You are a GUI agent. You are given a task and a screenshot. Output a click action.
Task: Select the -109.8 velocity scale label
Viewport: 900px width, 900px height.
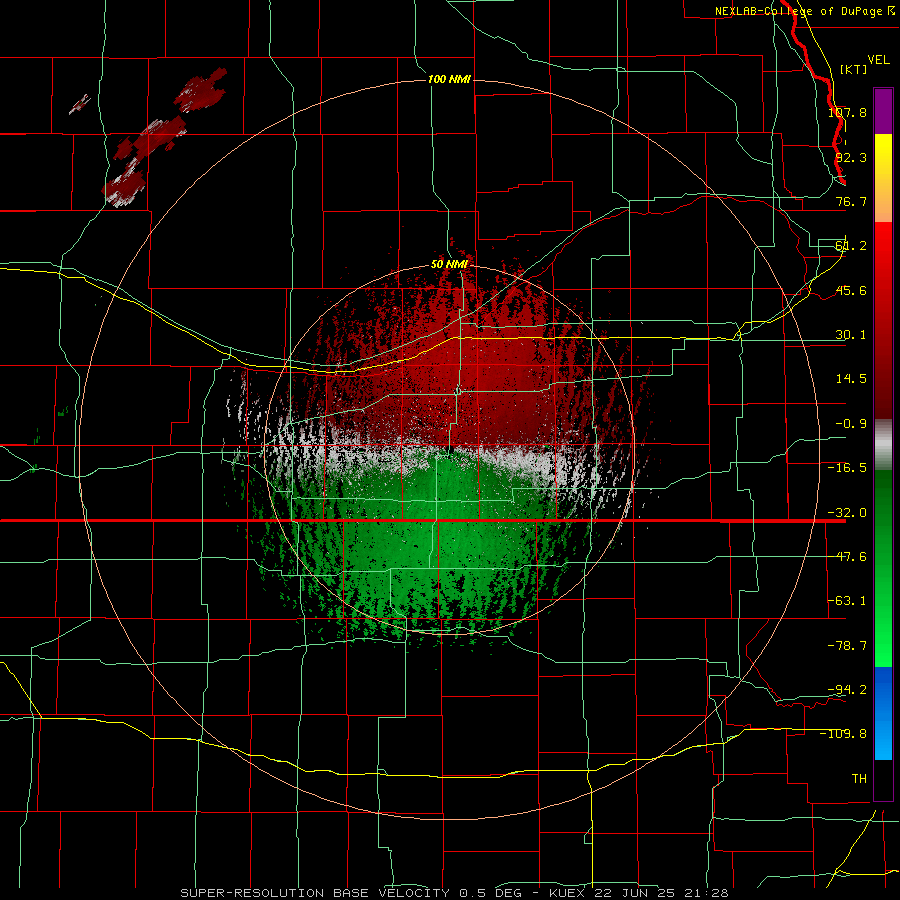[844, 734]
